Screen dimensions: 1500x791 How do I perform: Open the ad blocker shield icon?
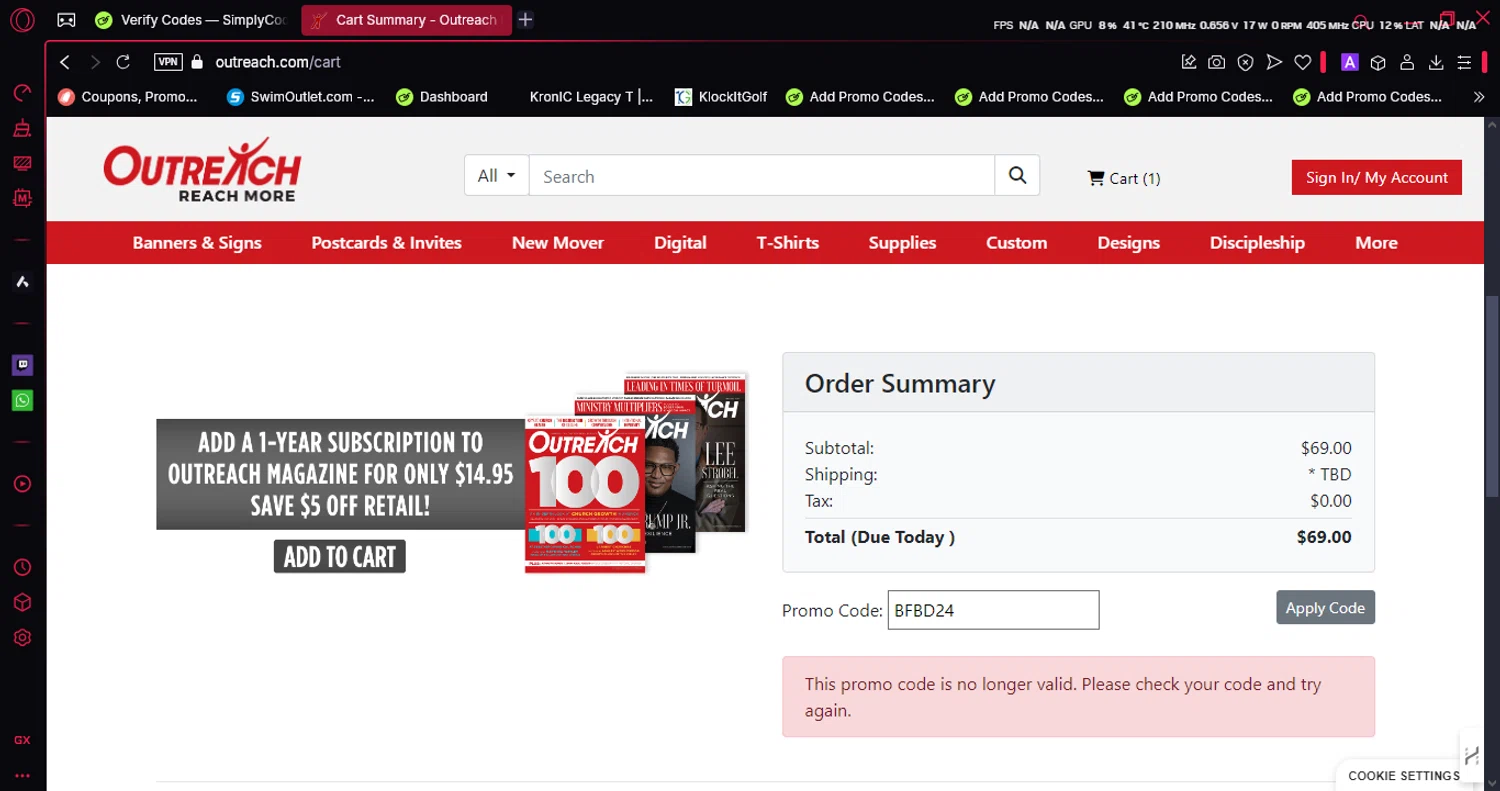[1245, 62]
